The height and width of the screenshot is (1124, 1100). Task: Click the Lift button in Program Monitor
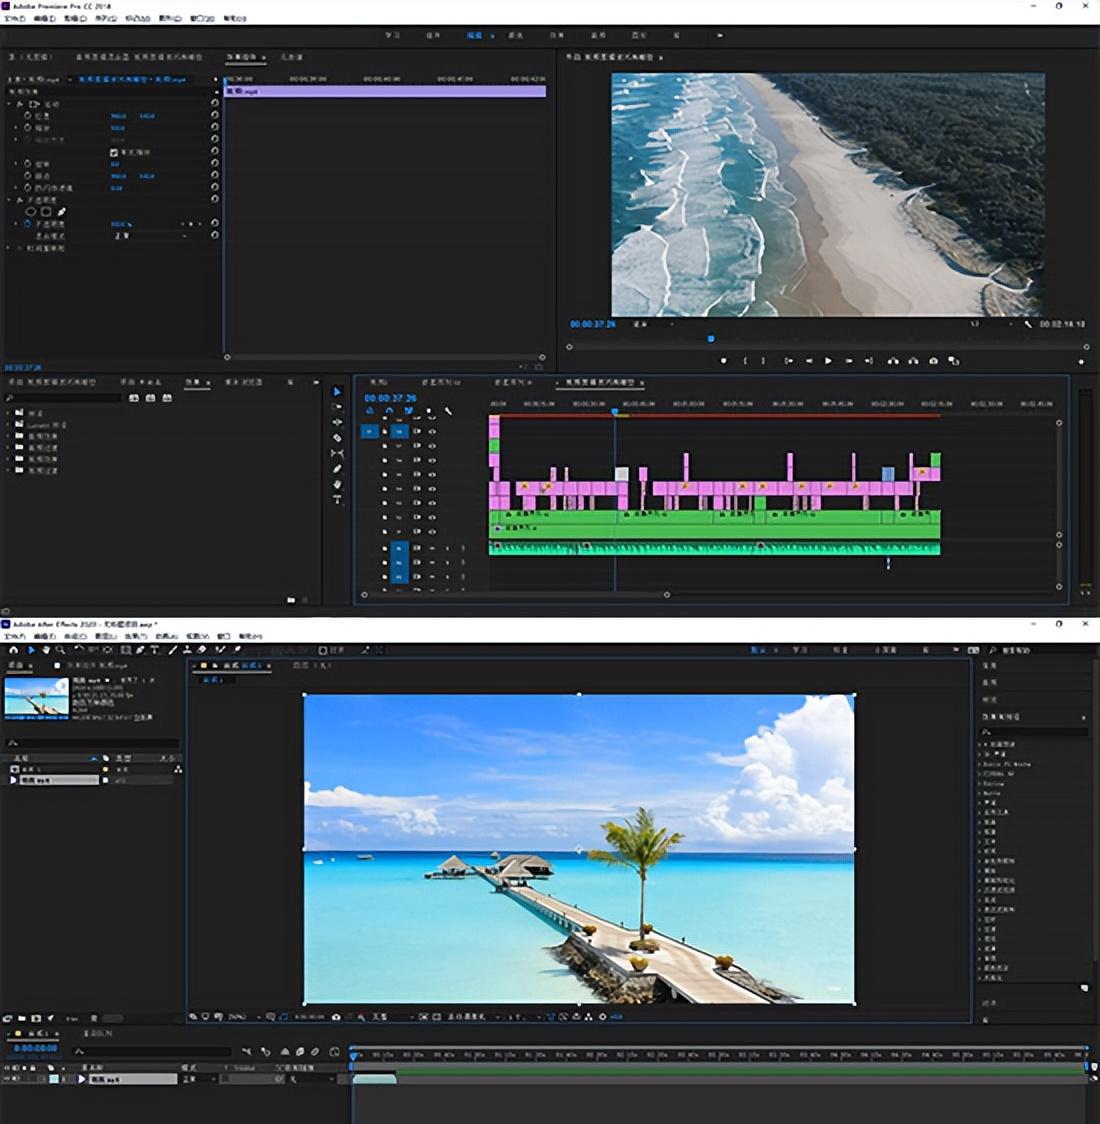click(x=893, y=361)
